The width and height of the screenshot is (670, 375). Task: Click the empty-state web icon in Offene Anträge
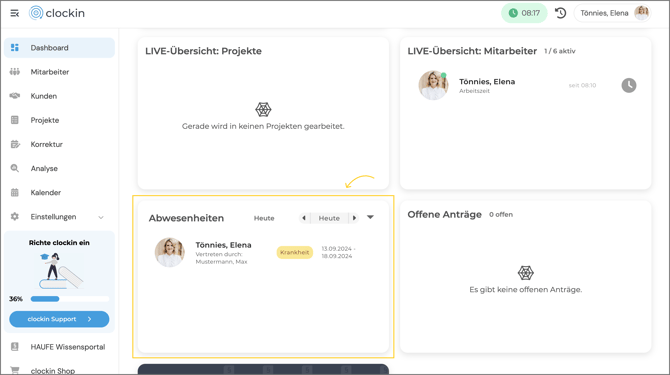526,273
